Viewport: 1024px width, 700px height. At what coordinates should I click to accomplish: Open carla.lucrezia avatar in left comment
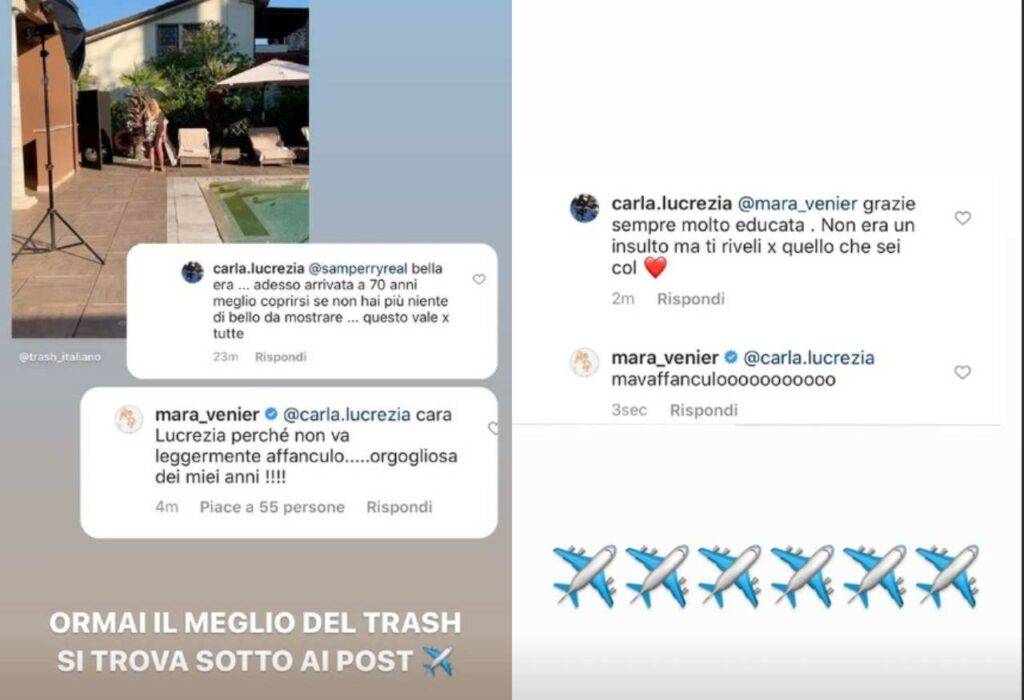(193, 272)
